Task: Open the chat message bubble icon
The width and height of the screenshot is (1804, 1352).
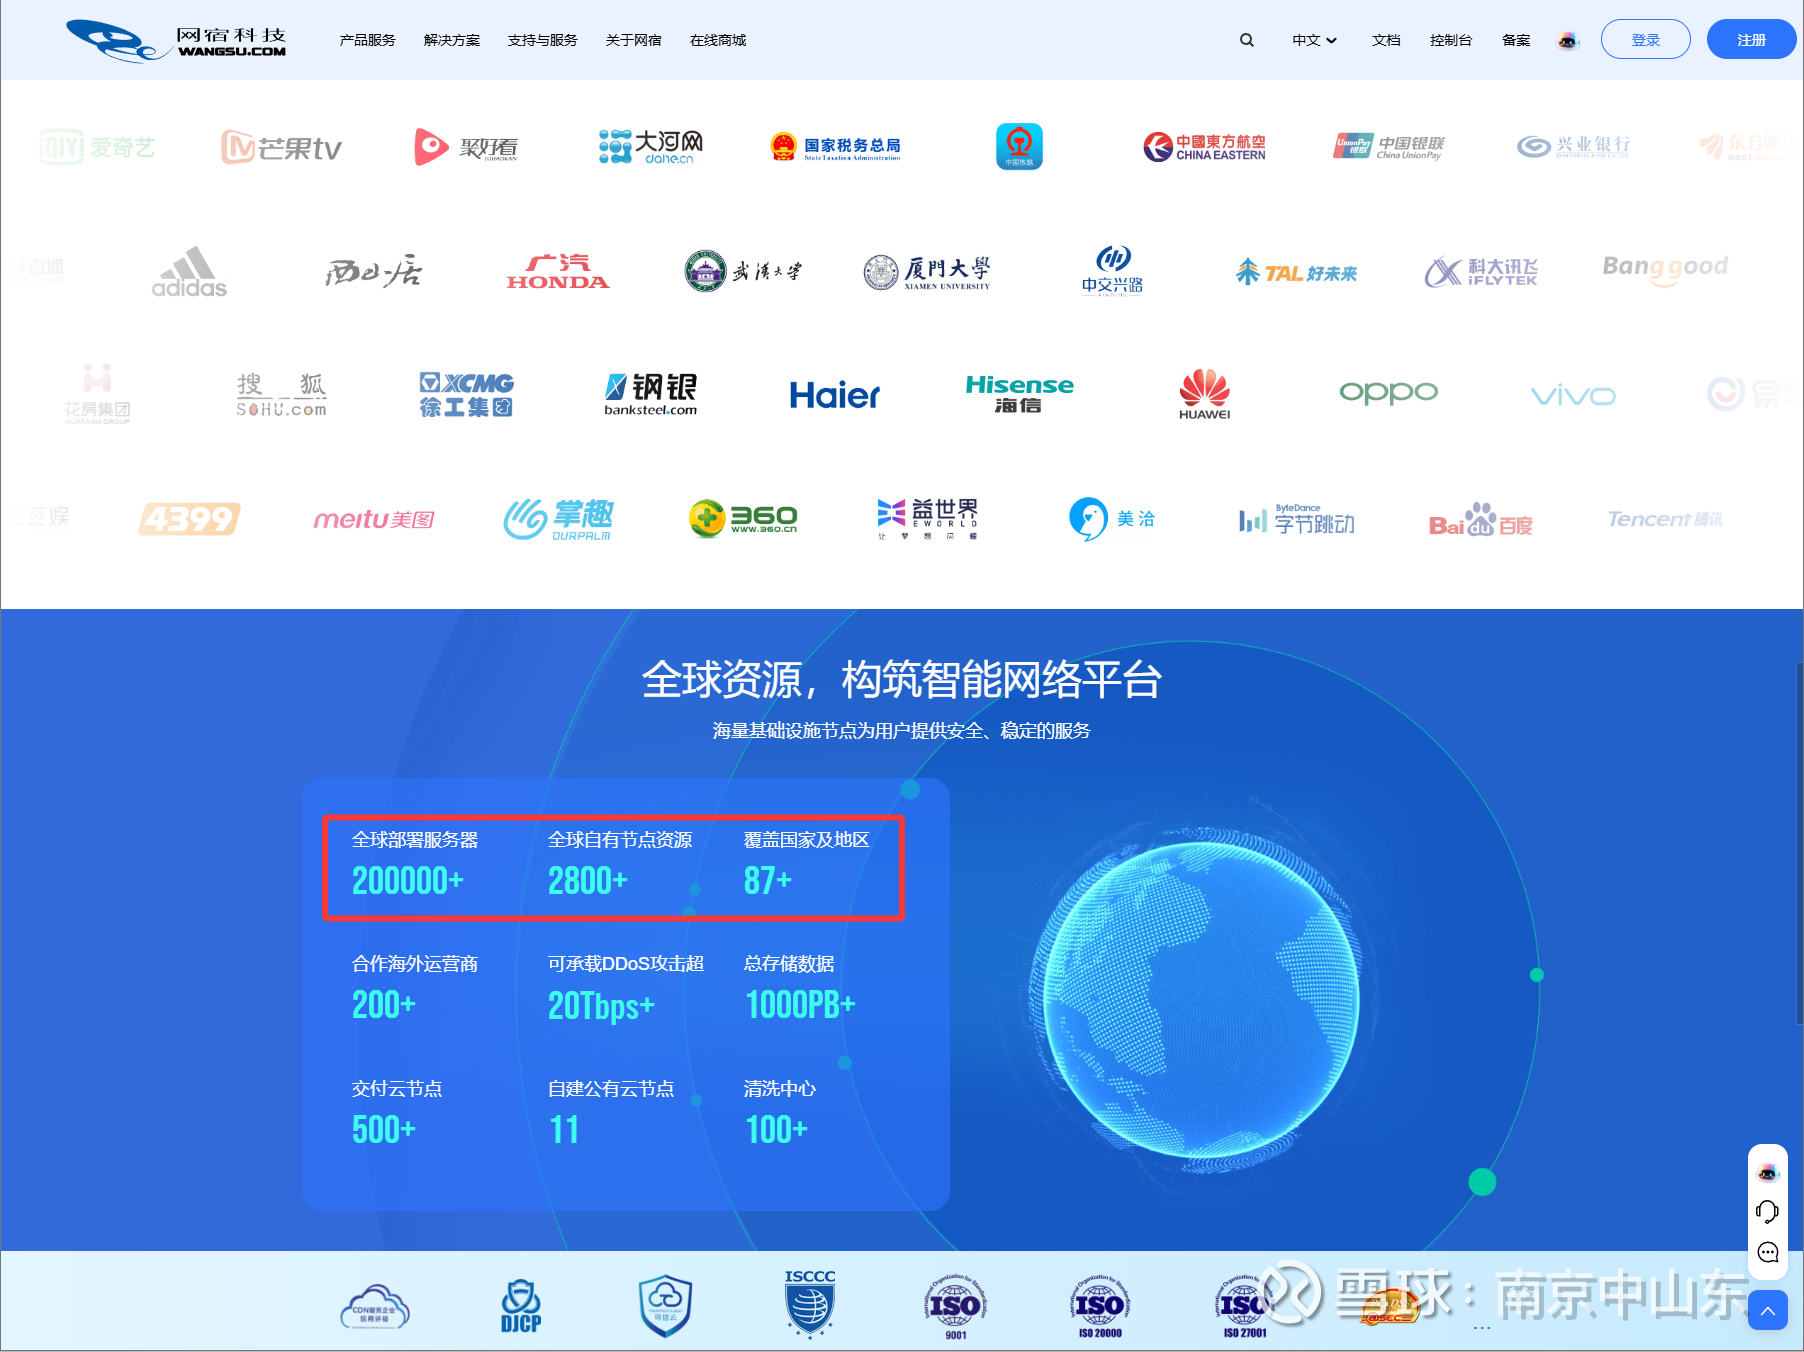Action: click(x=1767, y=1253)
